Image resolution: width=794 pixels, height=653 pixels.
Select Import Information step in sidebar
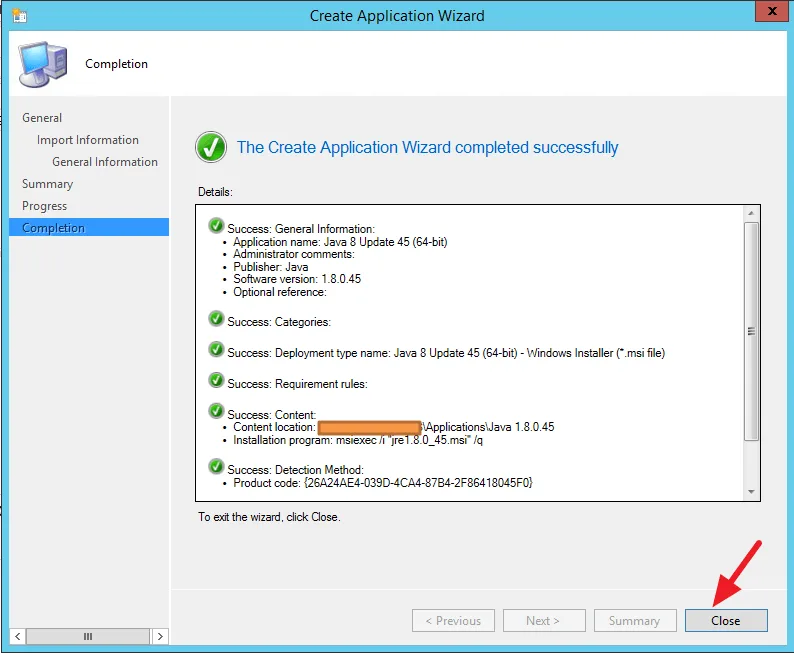[x=88, y=140]
